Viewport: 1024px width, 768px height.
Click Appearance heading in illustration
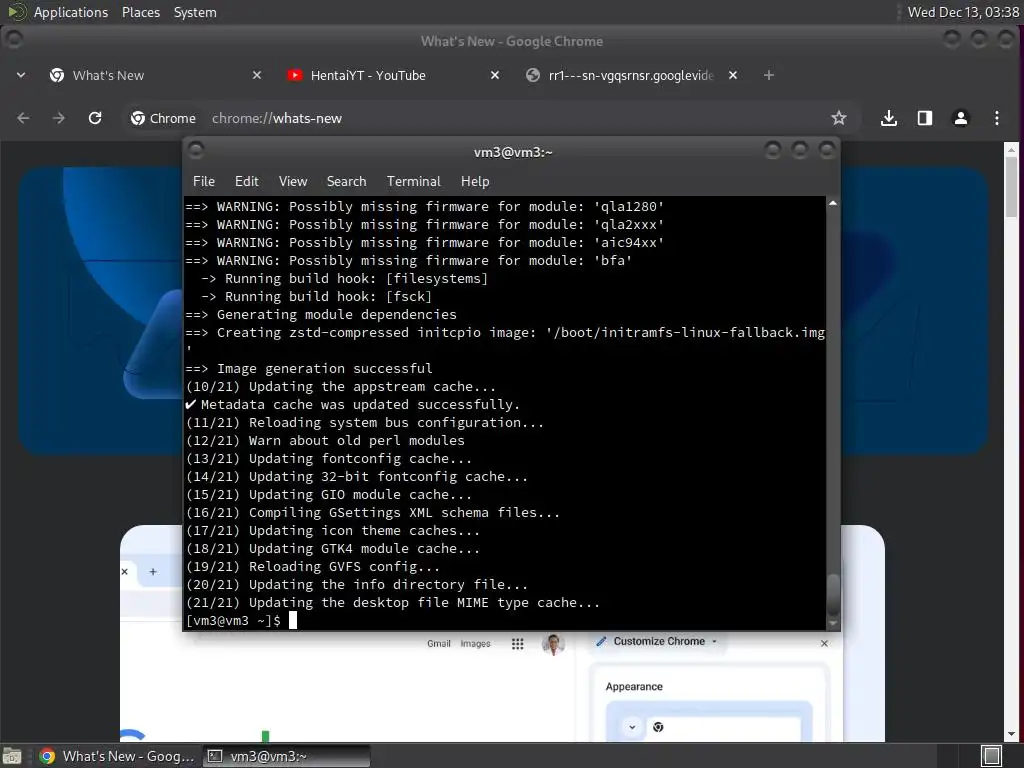633,686
